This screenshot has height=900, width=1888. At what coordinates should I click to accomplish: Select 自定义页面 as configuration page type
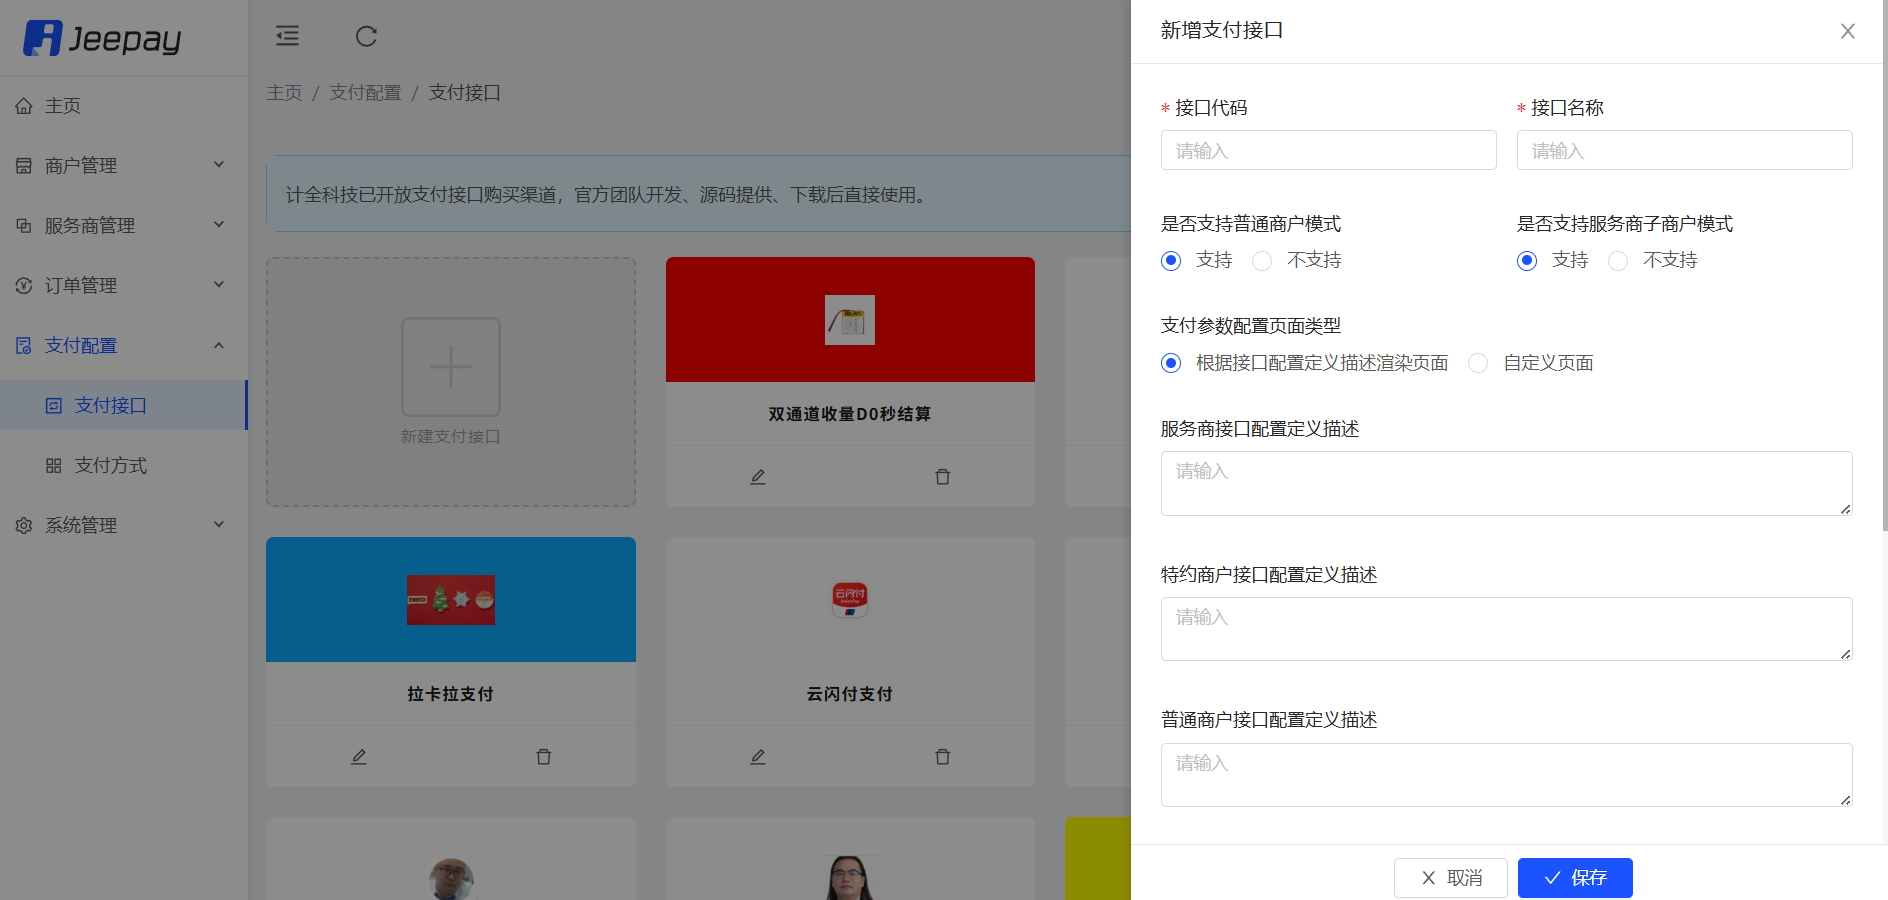(1478, 363)
